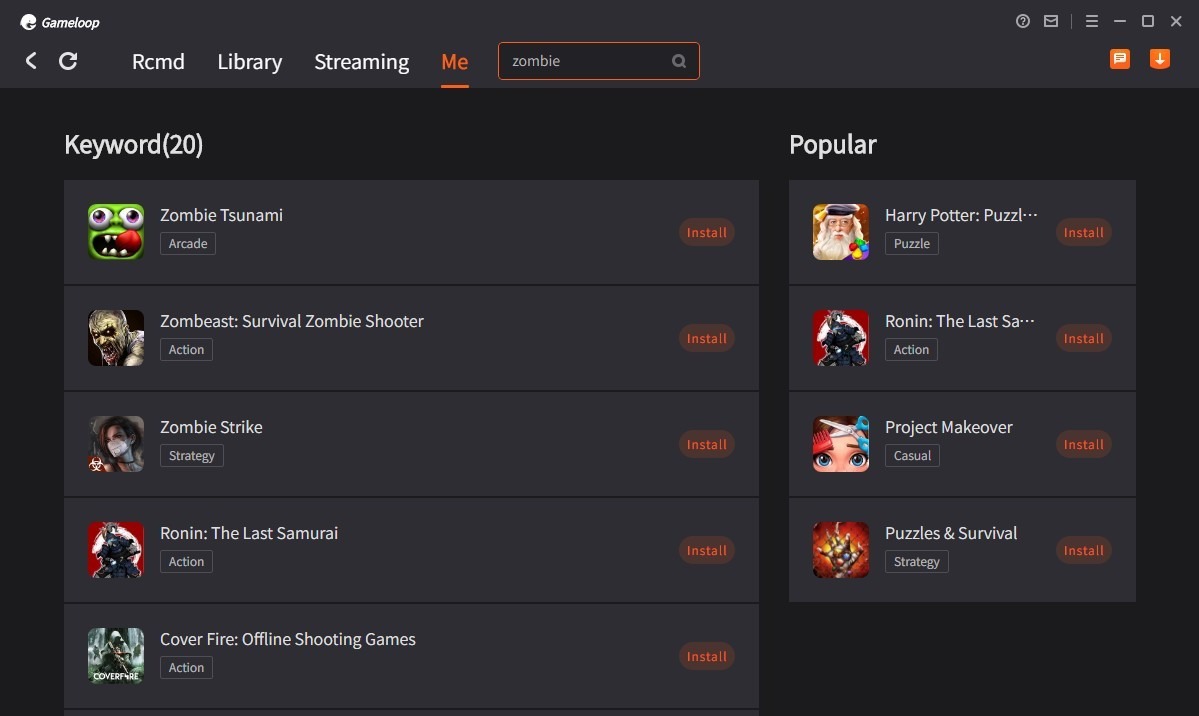Open Zombeast game icon
The height and width of the screenshot is (716, 1199).
pyautogui.click(x=115, y=338)
